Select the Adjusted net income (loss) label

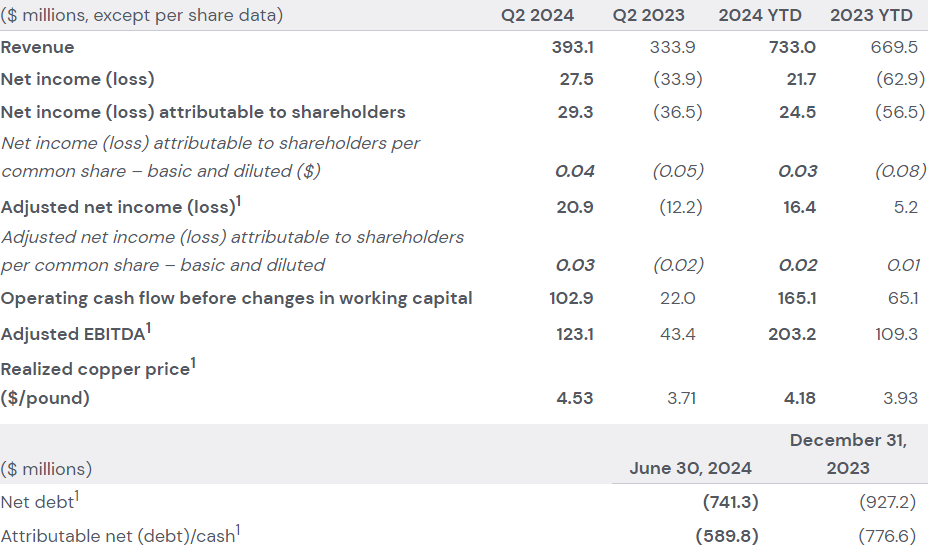(117, 207)
